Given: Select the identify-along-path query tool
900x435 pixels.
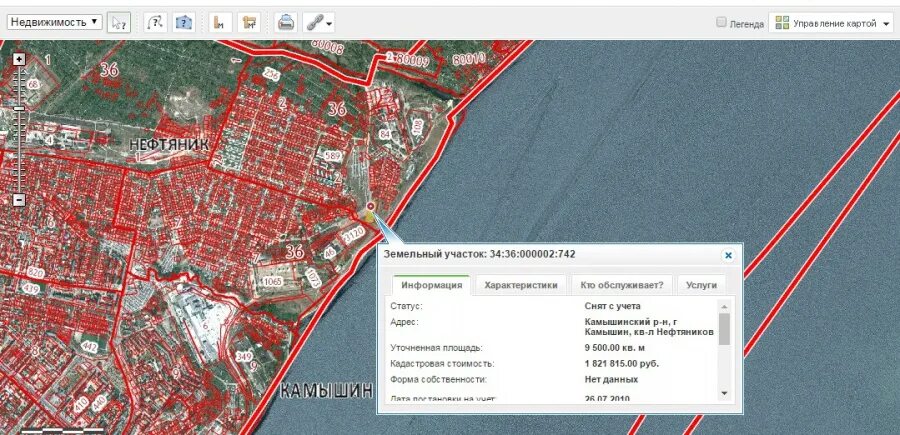Looking at the screenshot, I should pos(156,23).
